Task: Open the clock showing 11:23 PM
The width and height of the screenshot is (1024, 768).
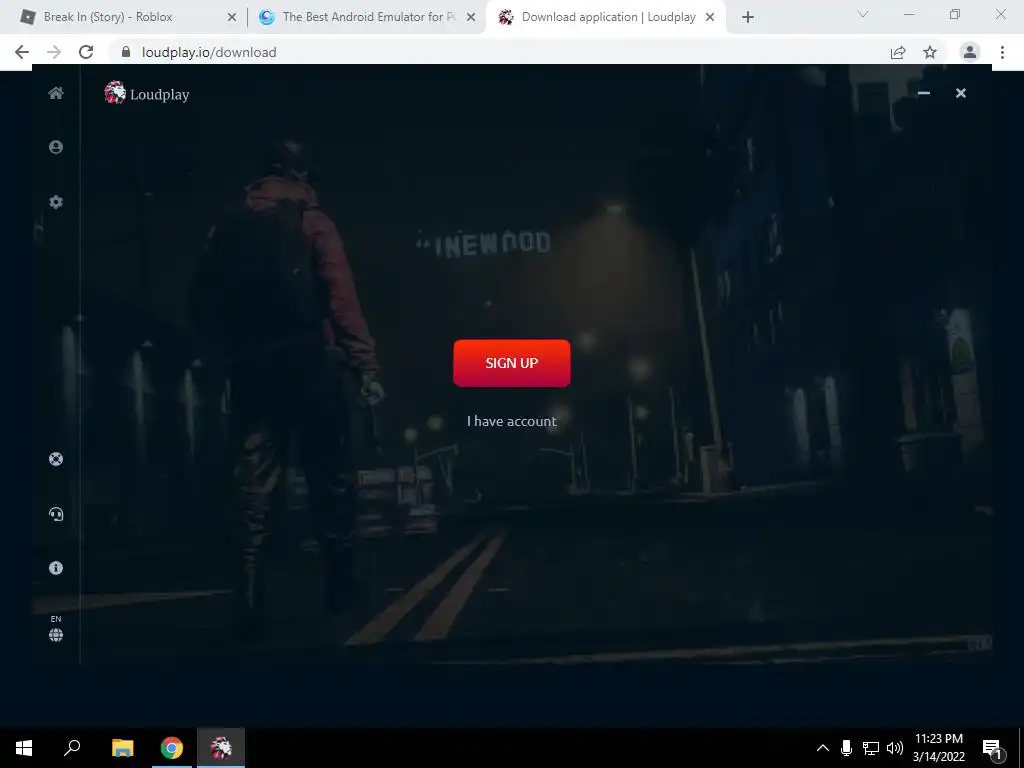Action: pos(938,748)
